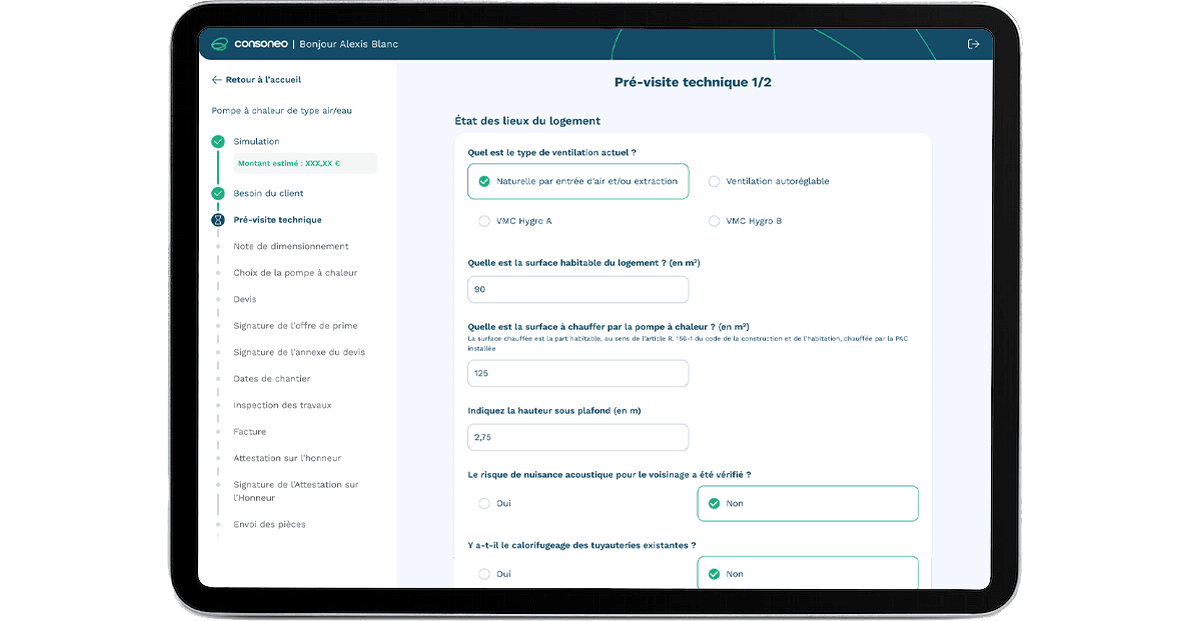Click the hourglass icon for Pré-visite technique

218,220
